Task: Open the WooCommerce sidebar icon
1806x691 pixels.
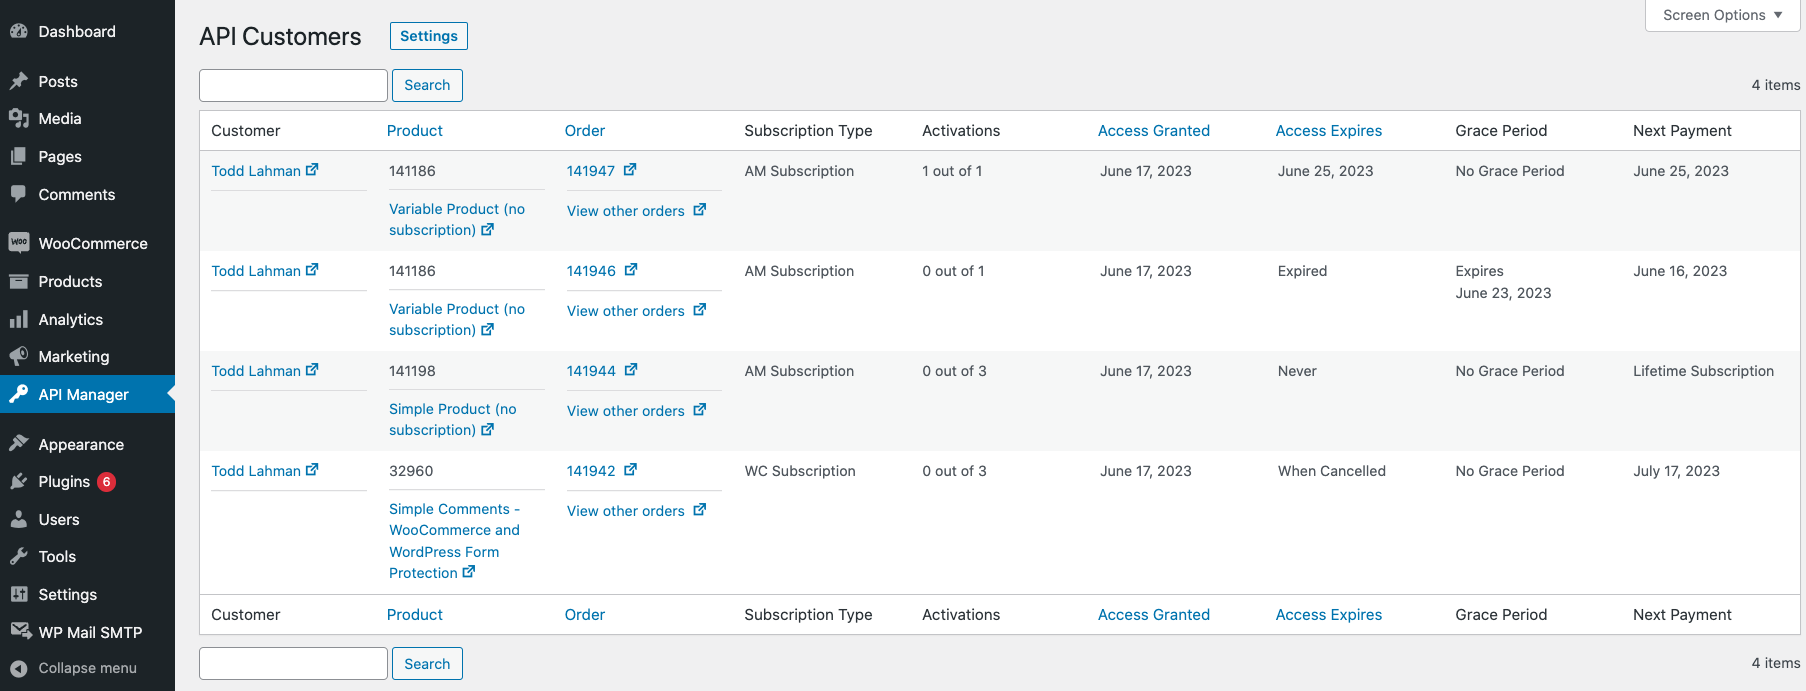Action: 19,243
